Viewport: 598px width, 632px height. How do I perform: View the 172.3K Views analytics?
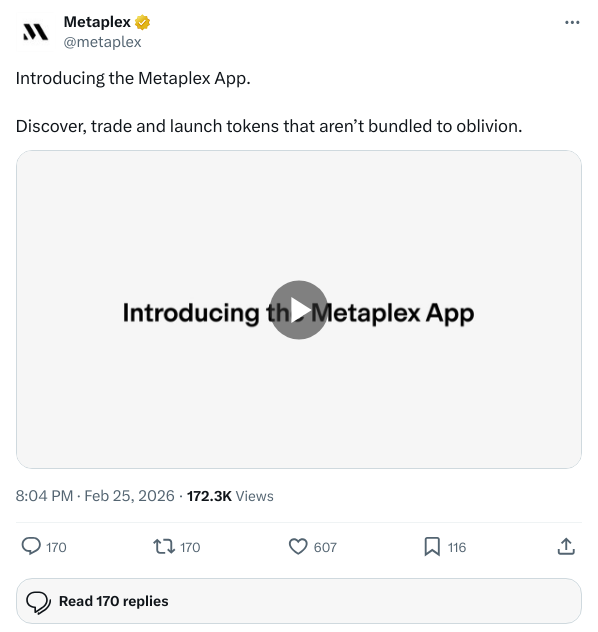230,496
